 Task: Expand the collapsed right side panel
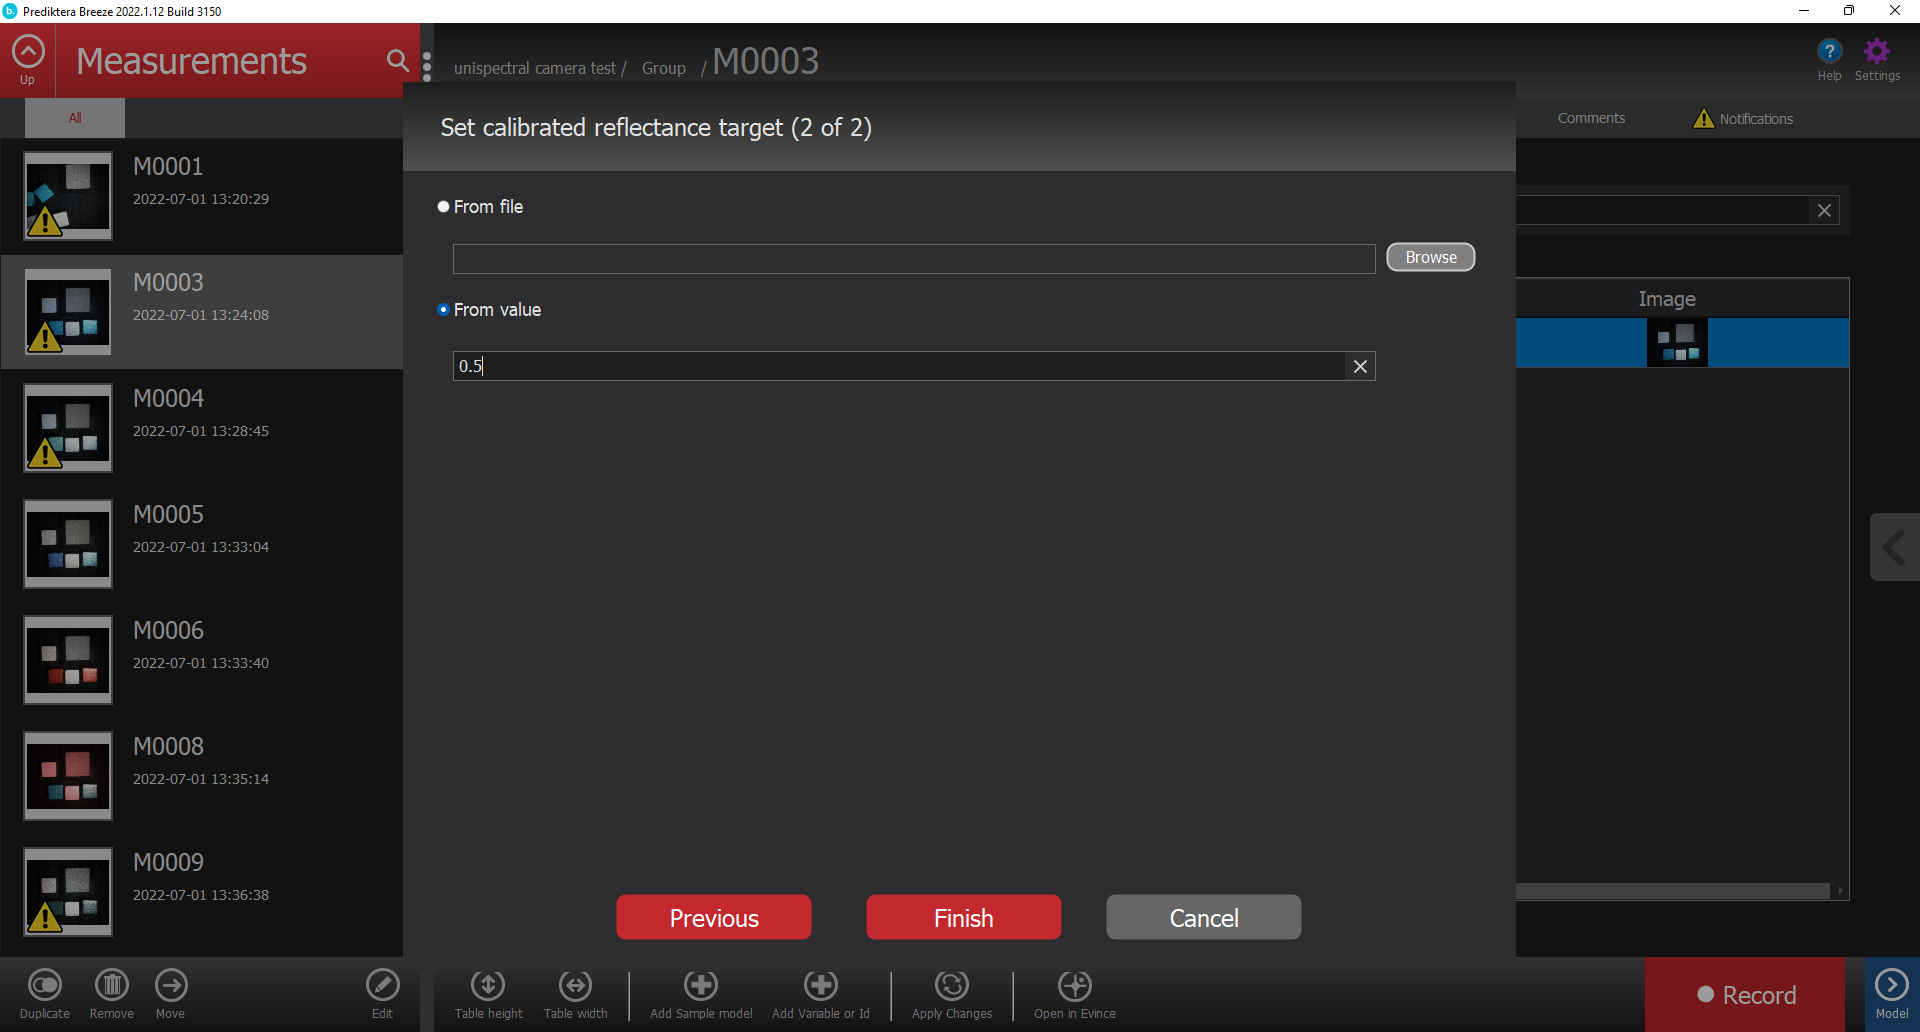click(1894, 547)
